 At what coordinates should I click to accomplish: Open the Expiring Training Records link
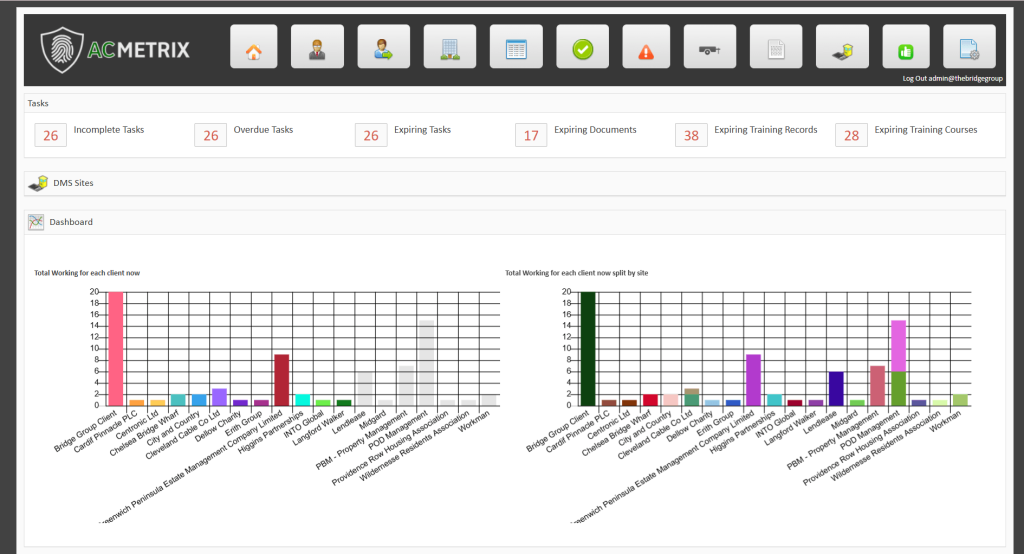pos(765,130)
